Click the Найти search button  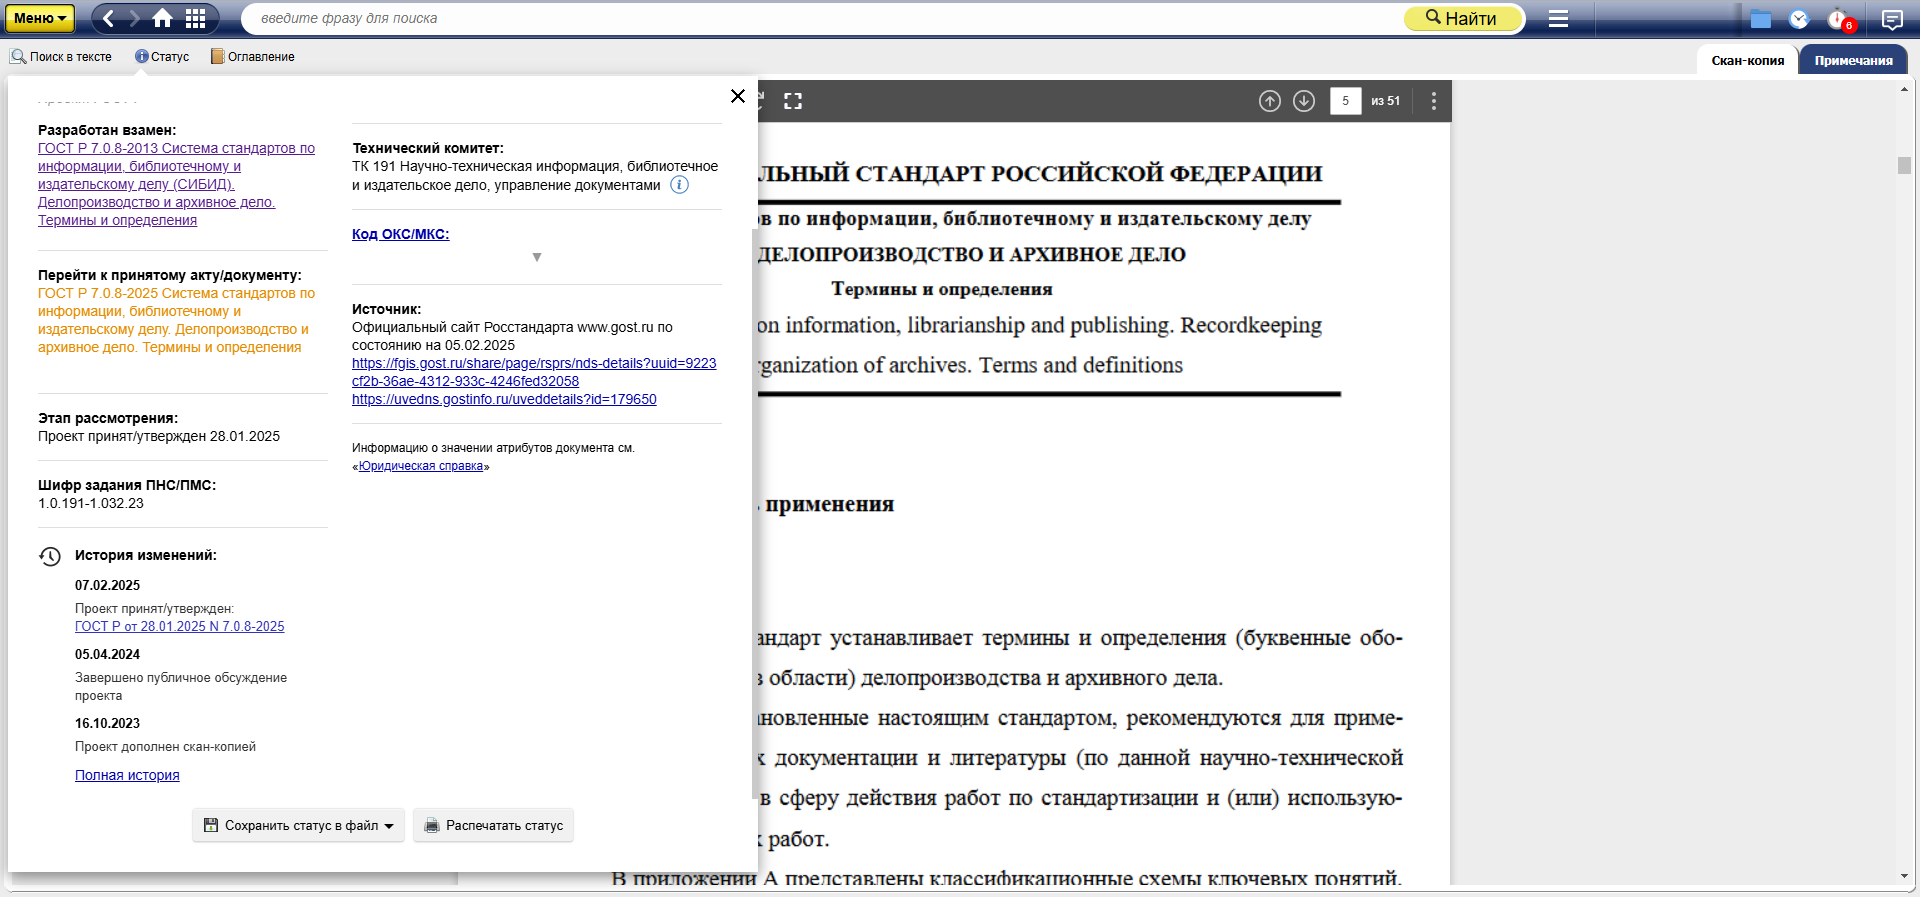point(1463,18)
